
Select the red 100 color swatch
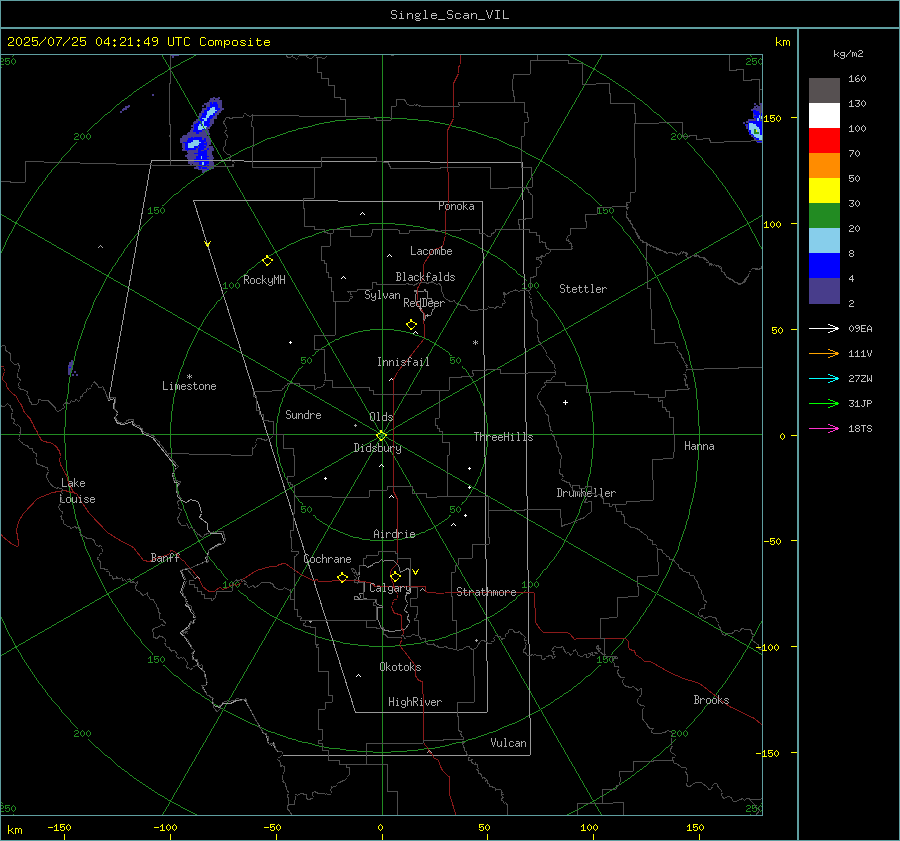[824, 141]
